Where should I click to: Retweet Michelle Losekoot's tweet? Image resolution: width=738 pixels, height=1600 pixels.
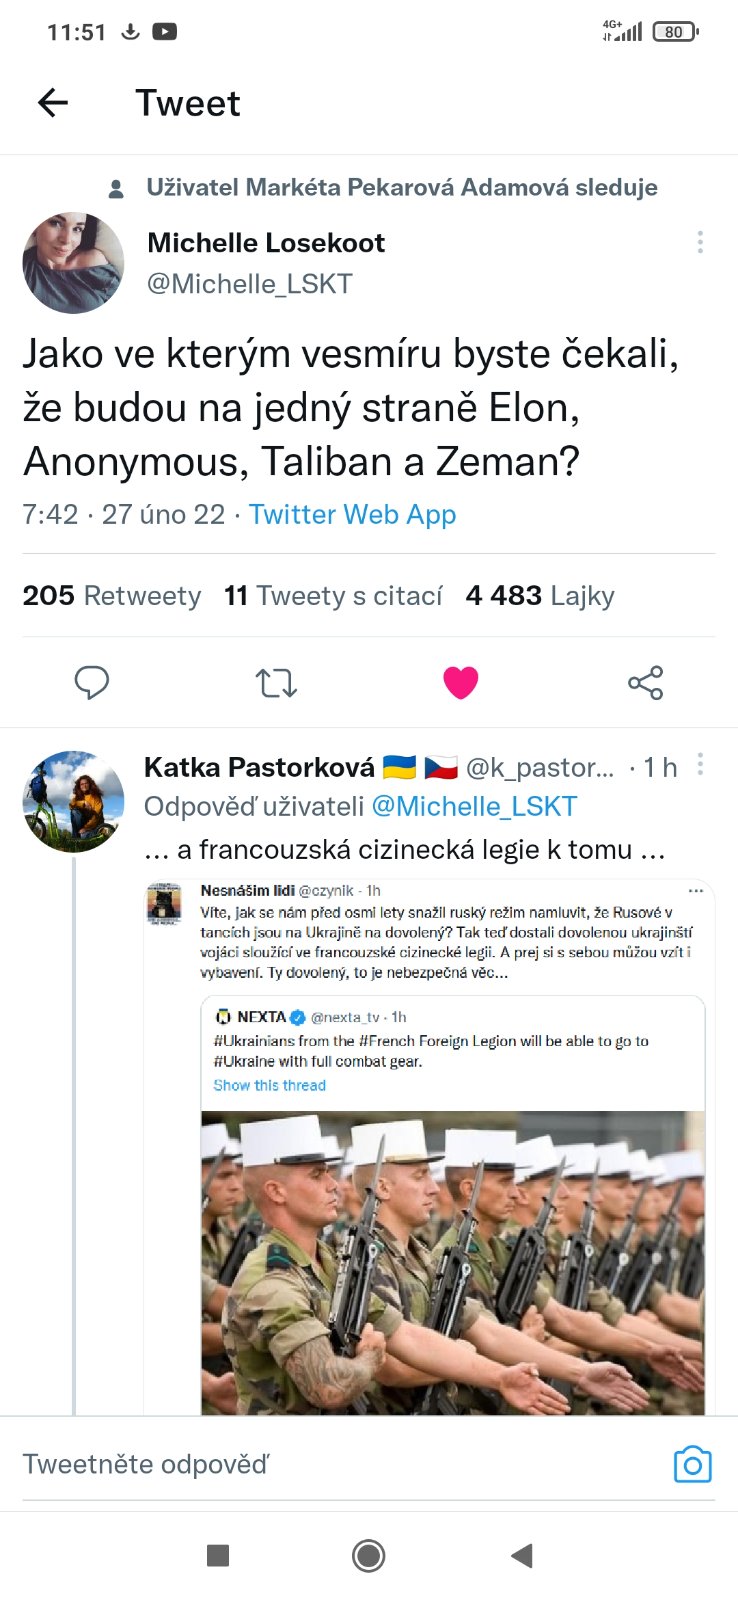click(x=276, y=683)
